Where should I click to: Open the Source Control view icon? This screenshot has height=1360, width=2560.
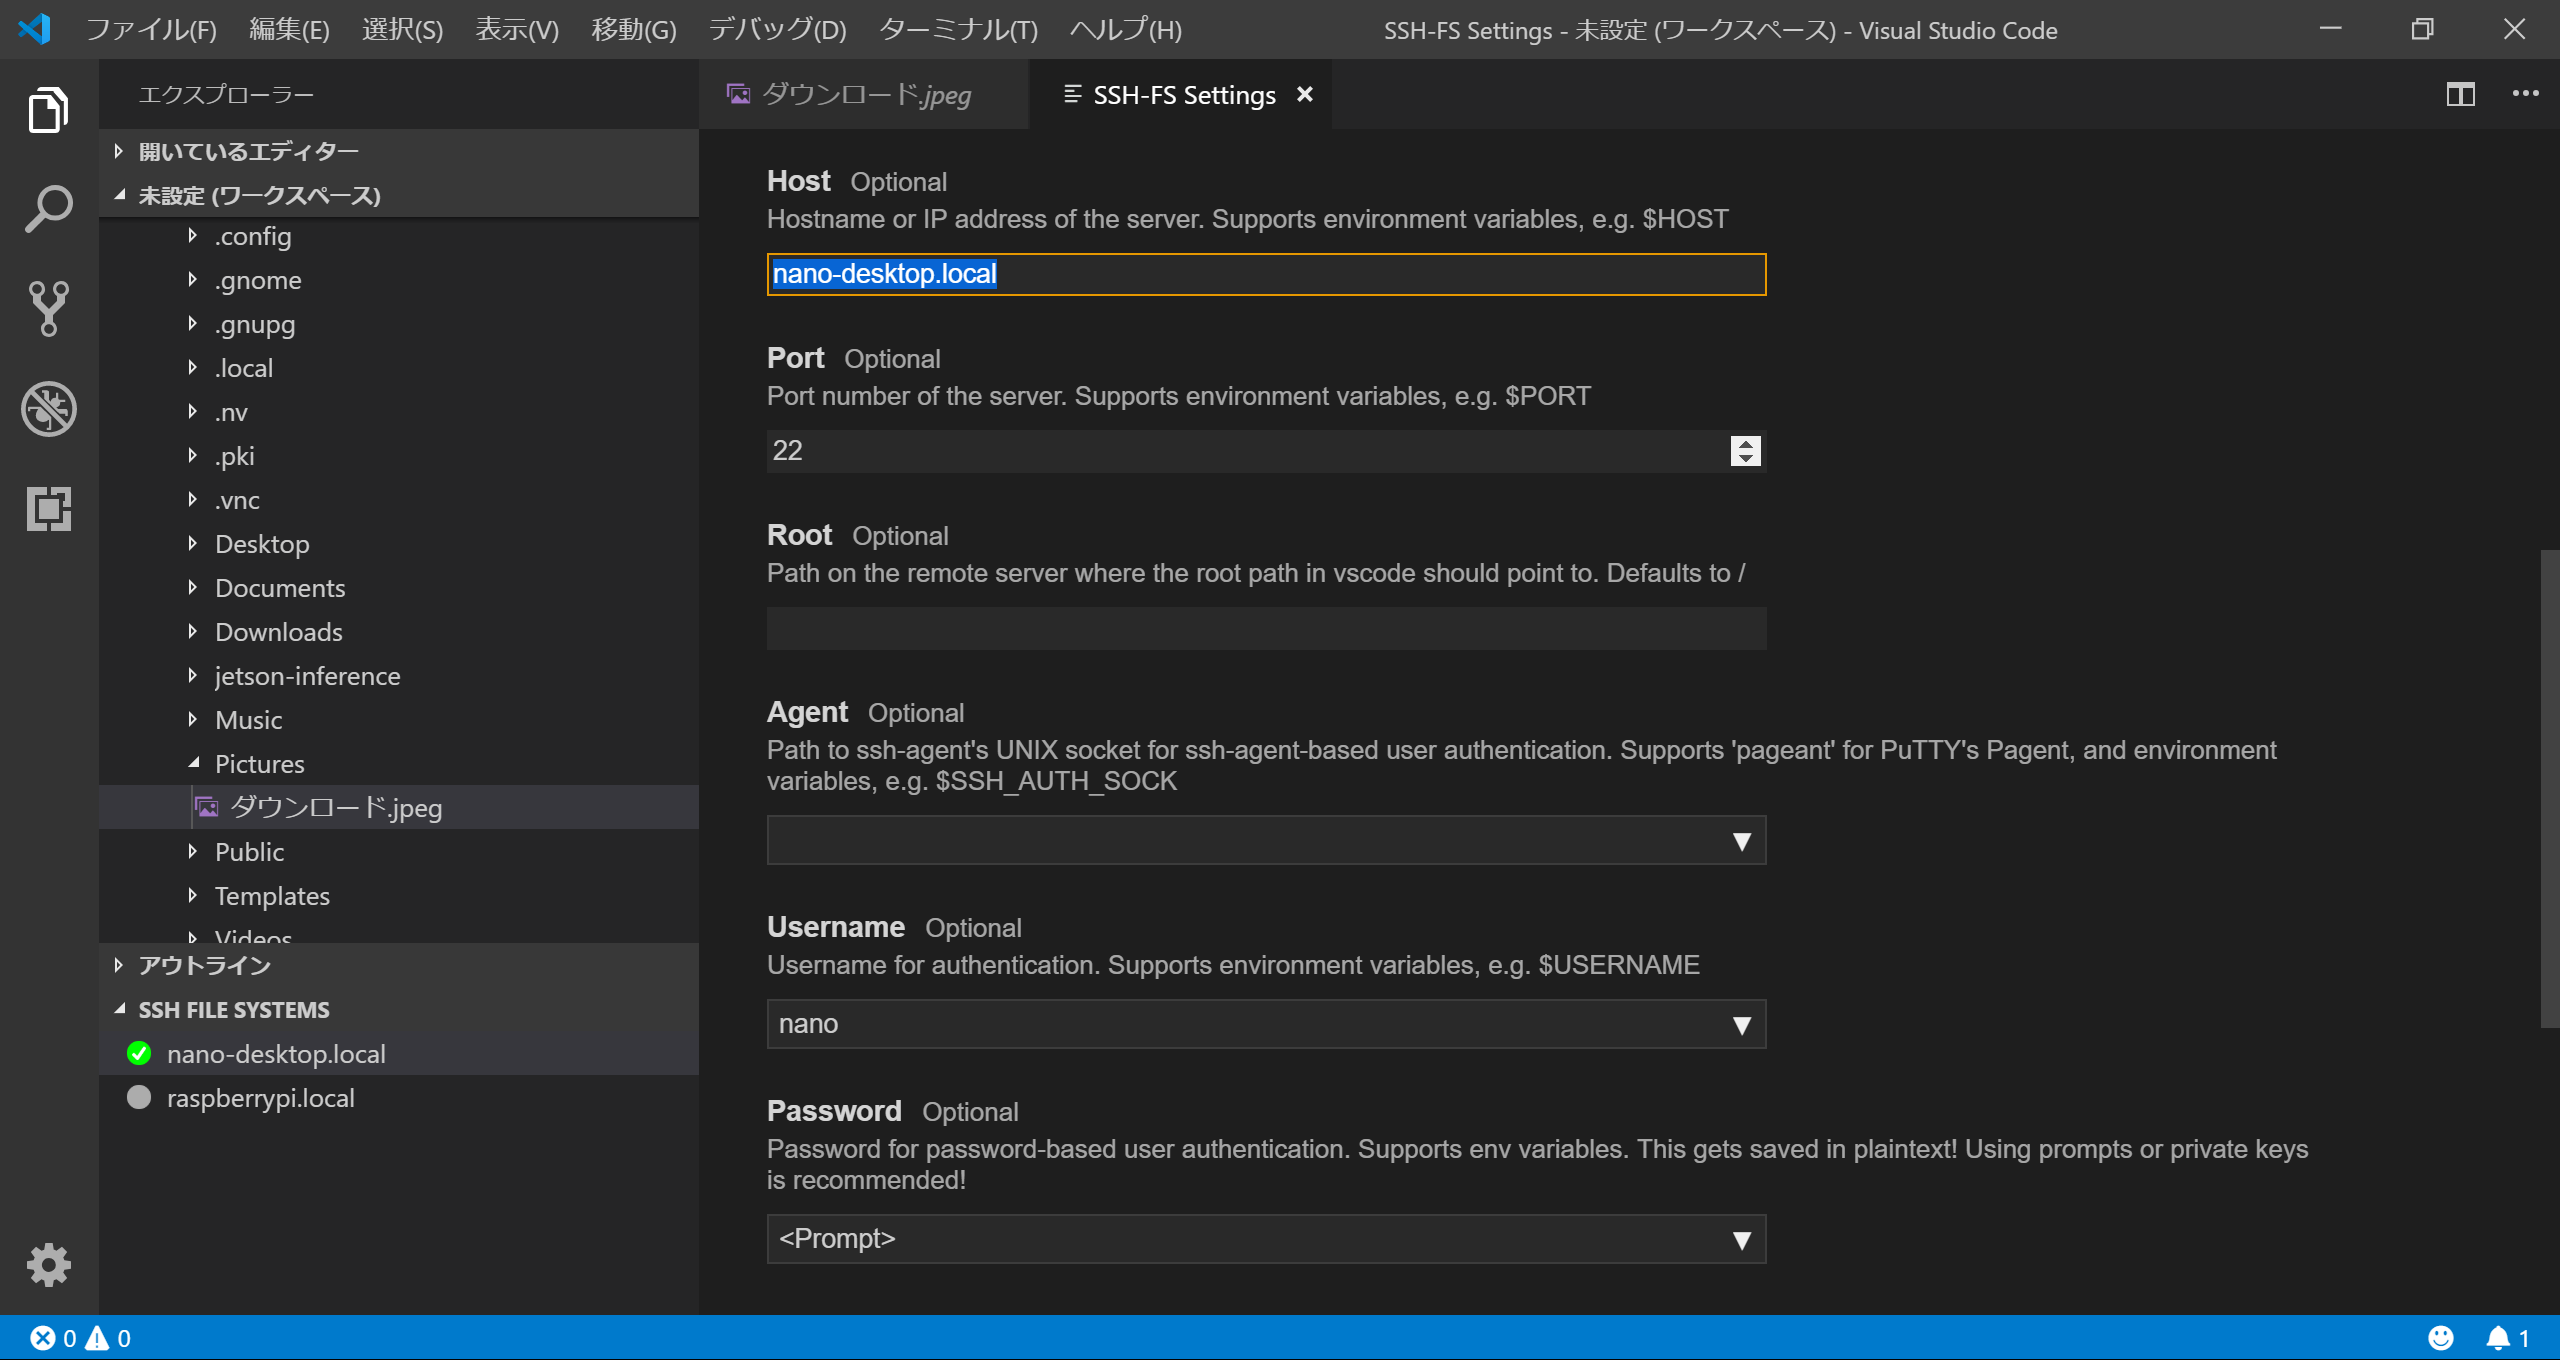[48, 309]
